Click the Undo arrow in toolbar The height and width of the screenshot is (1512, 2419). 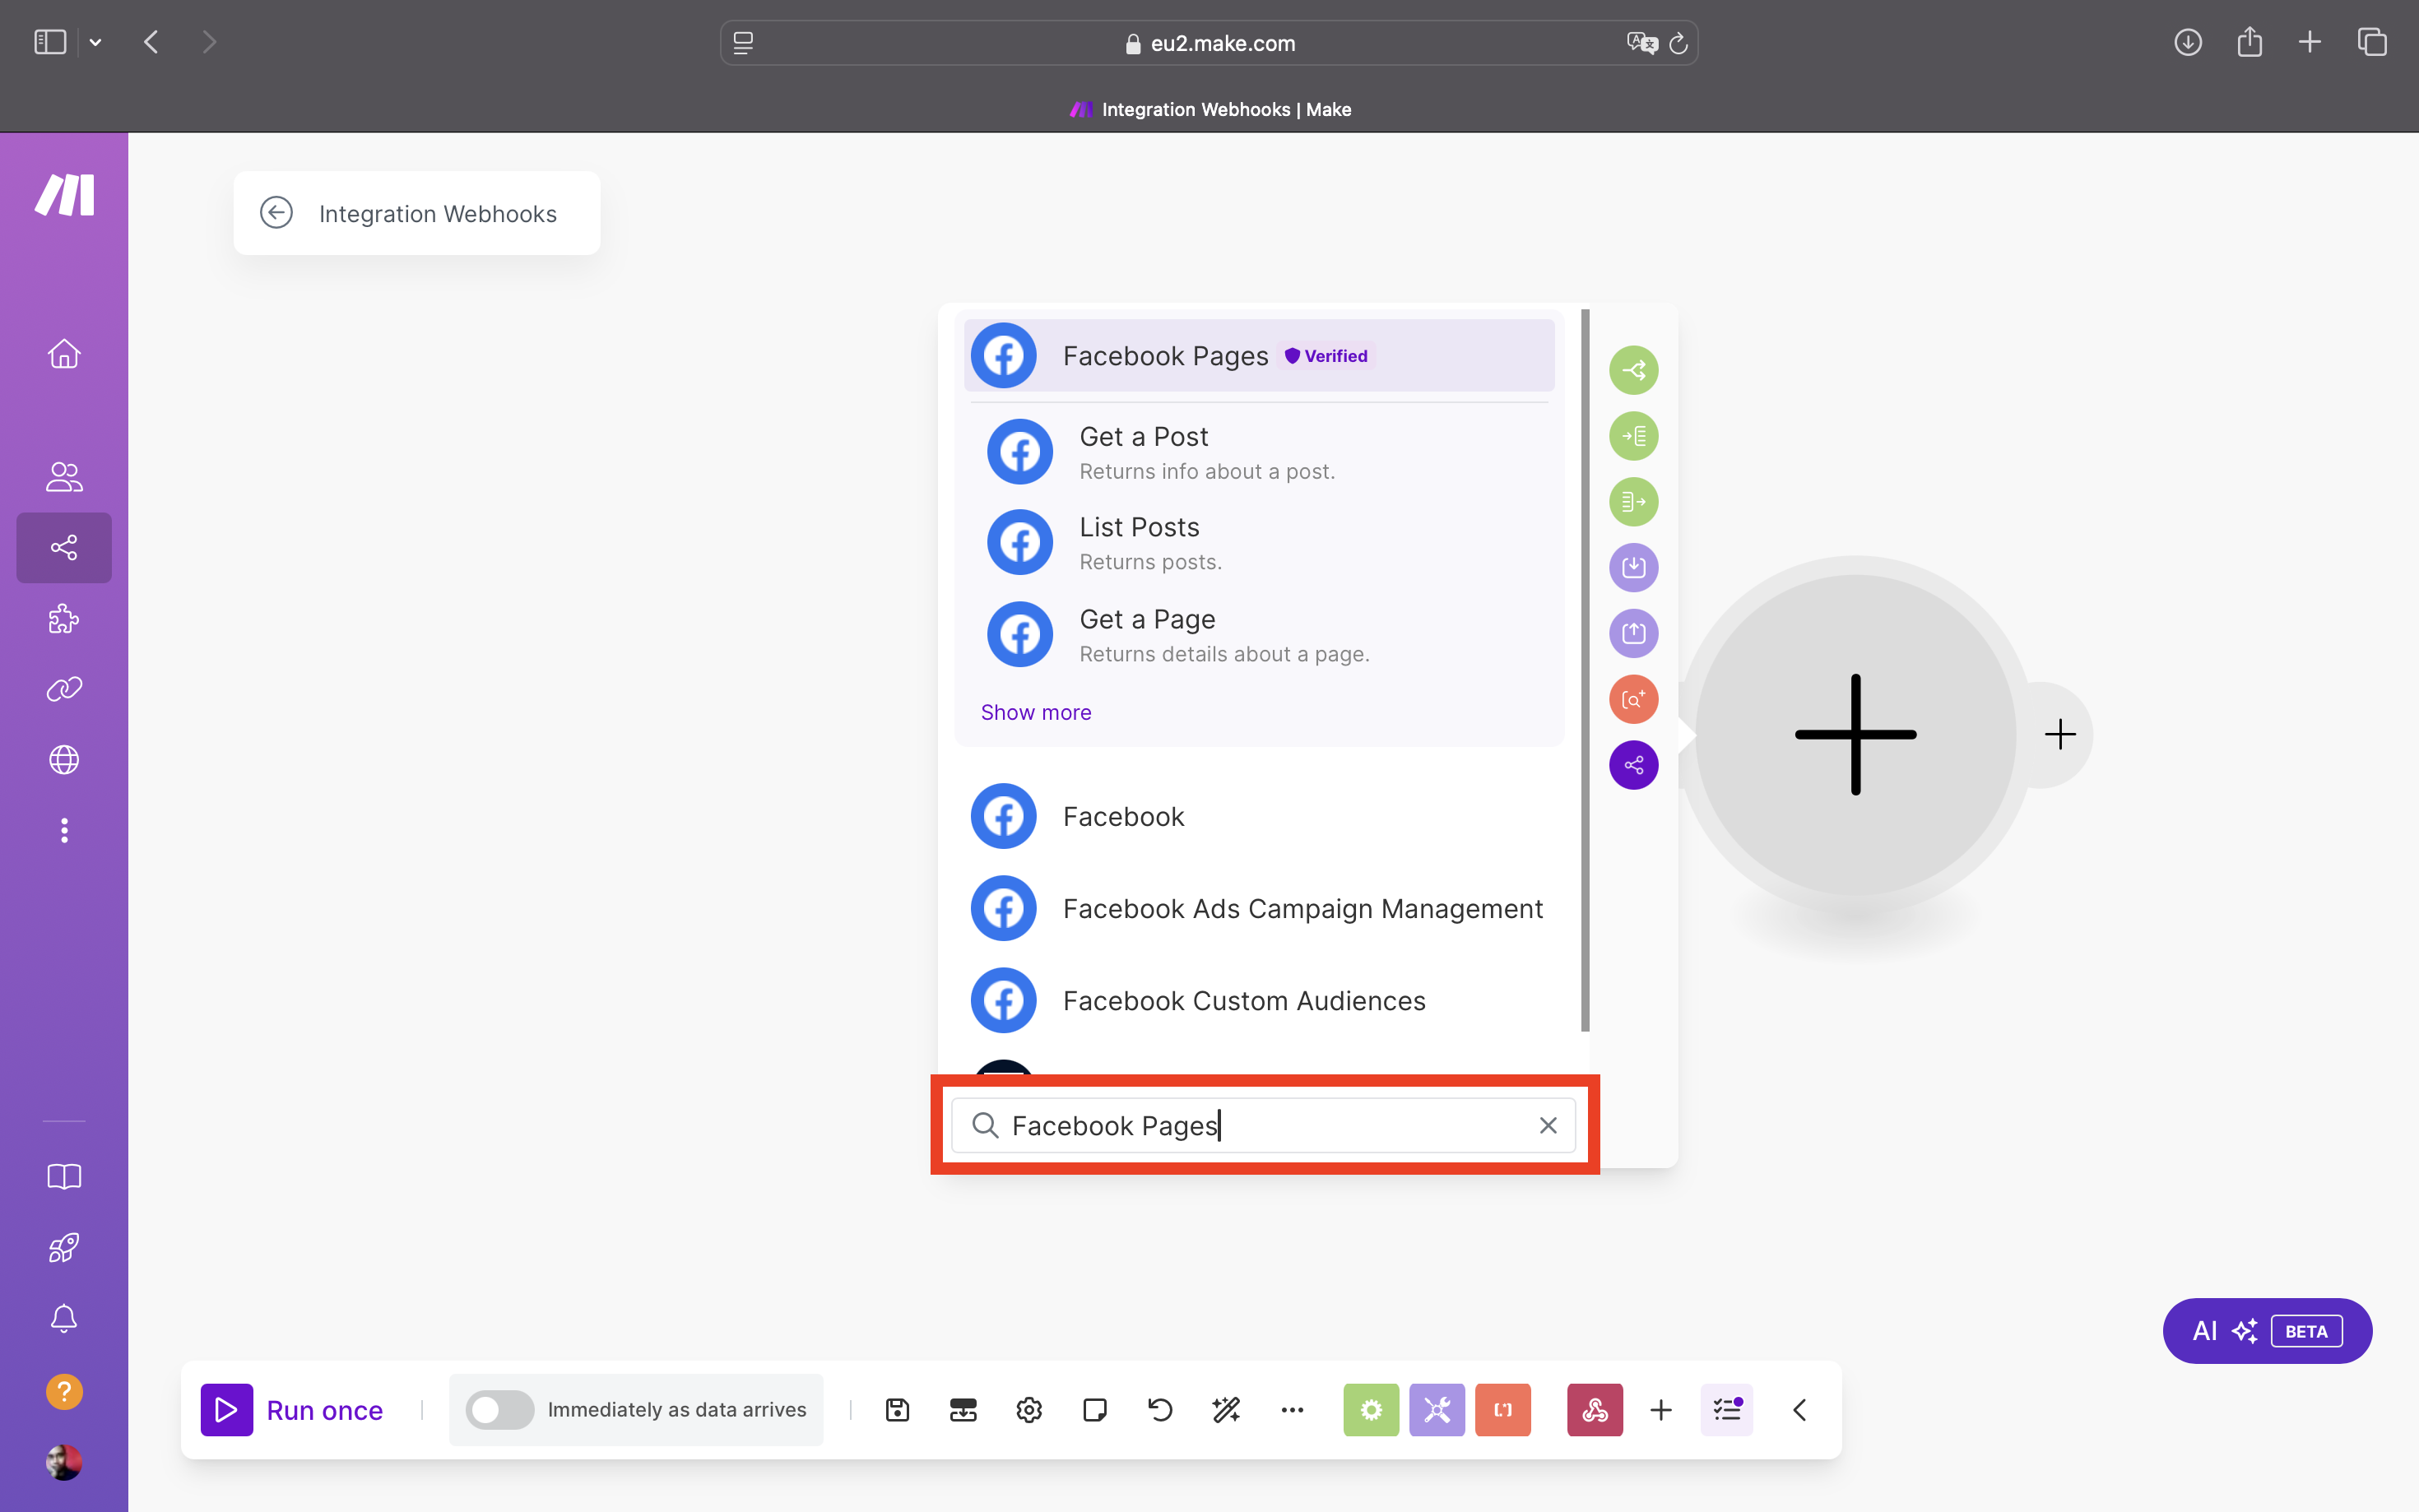pyautogui.click(x=1160, y=1410)
